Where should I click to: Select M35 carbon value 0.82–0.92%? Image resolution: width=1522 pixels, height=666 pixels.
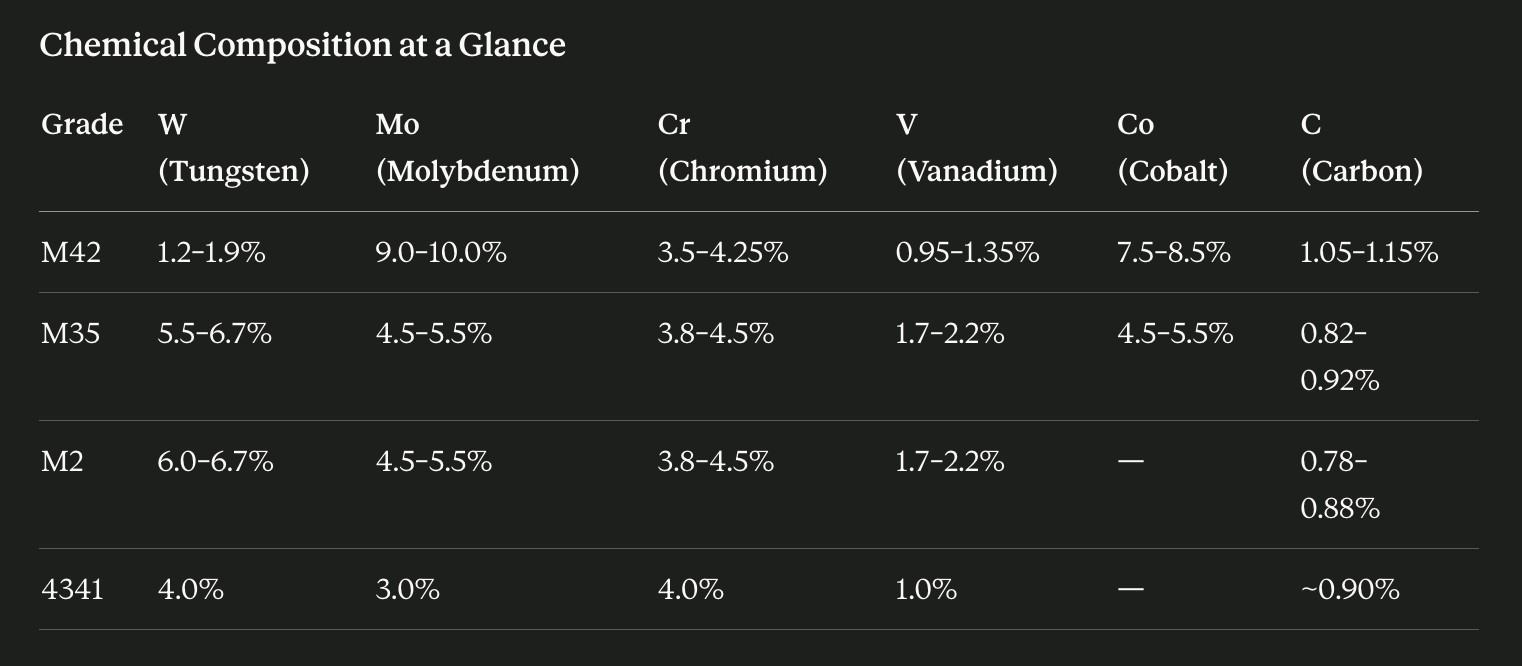click(x=1339, y=357)
